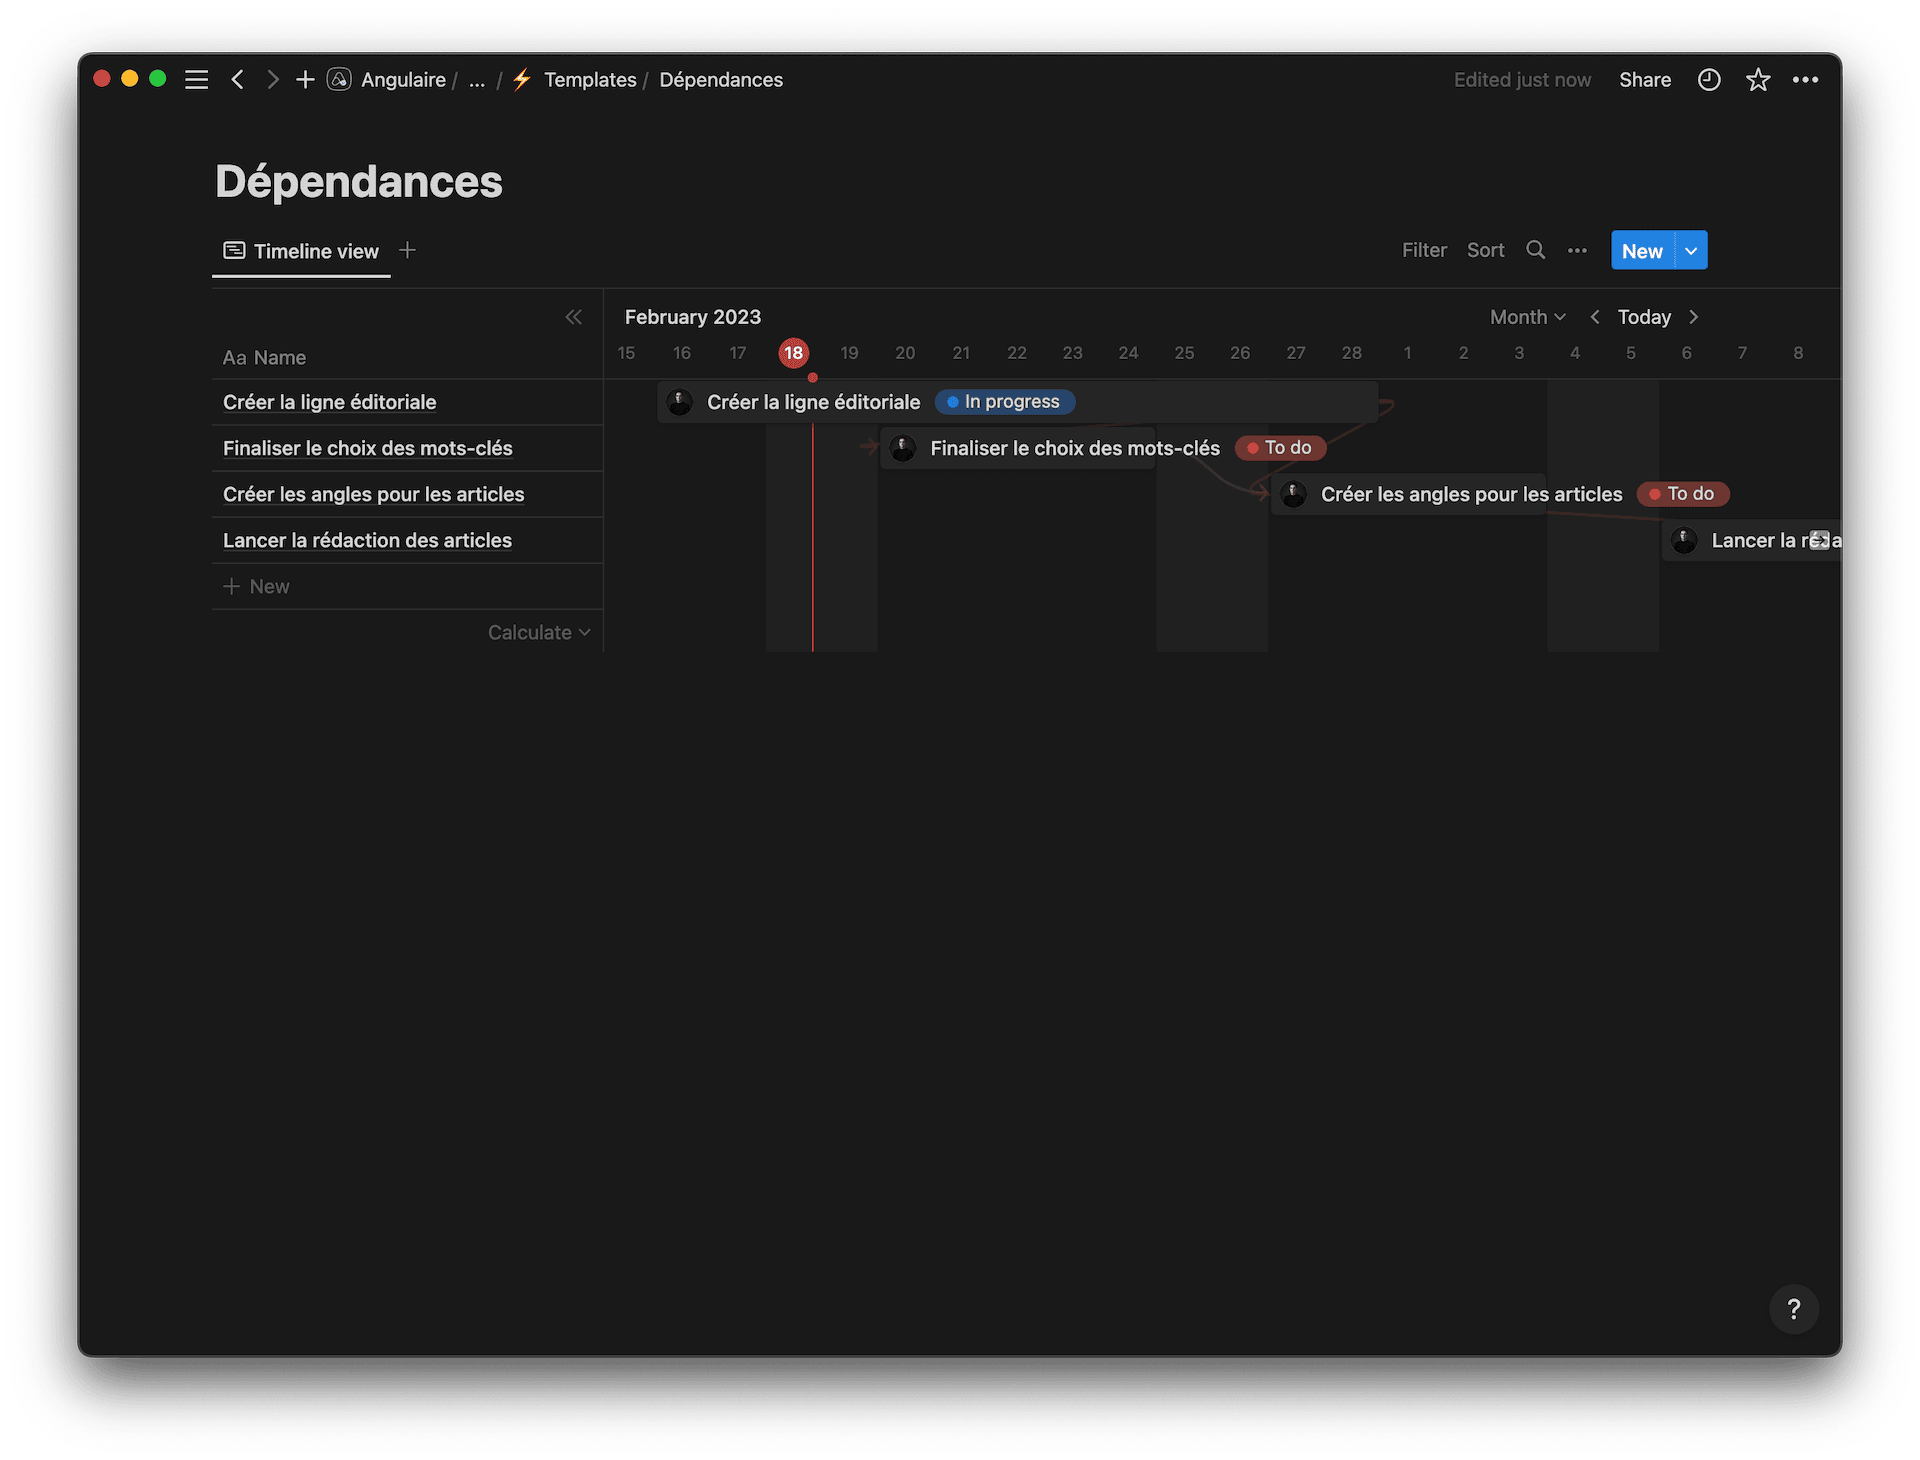Add a new view with plus
This screenshot has height=1460, width=1920.
pos(407,250)
